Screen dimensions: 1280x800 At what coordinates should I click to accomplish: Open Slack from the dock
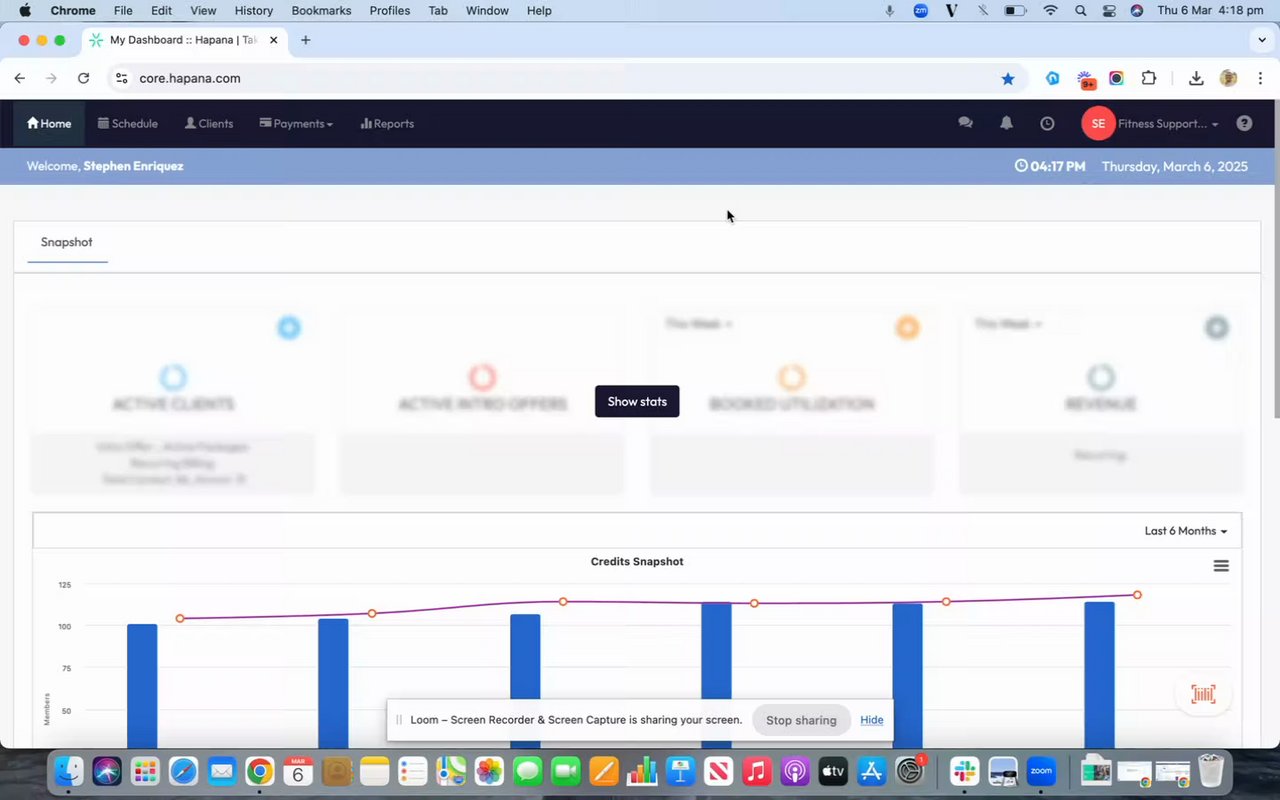pos(965,771)
